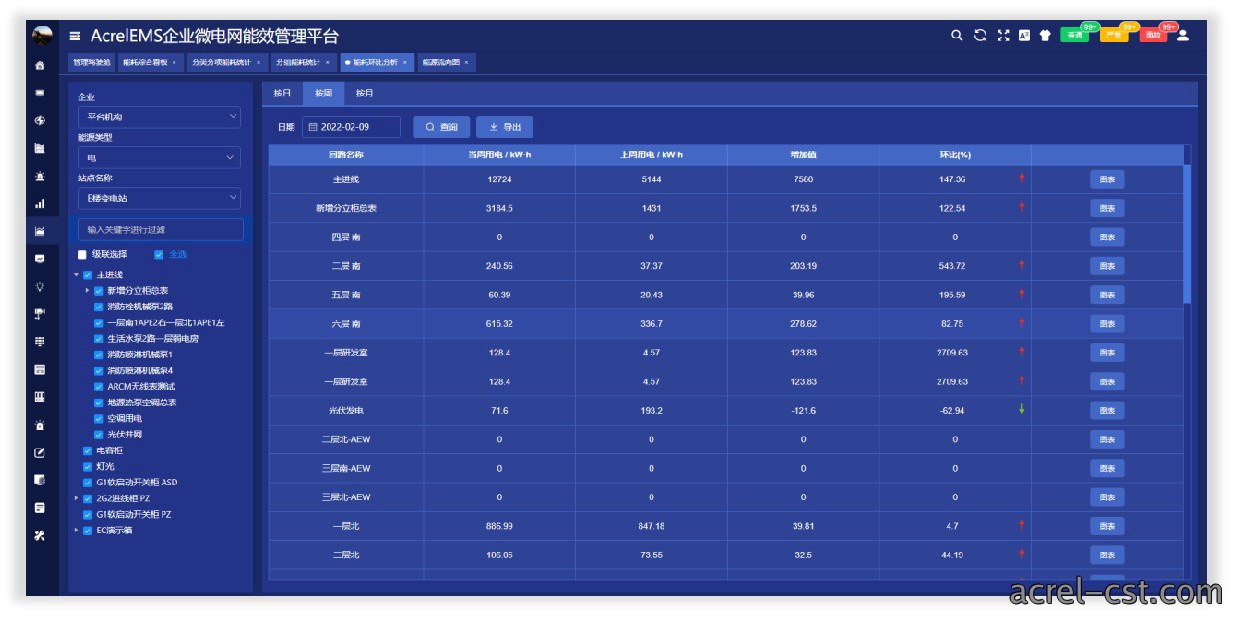The width and height of the screenshot is (1233, 617).
Task: Expand the 新增分立柜总表 tree node
Action: coord(88,290)
